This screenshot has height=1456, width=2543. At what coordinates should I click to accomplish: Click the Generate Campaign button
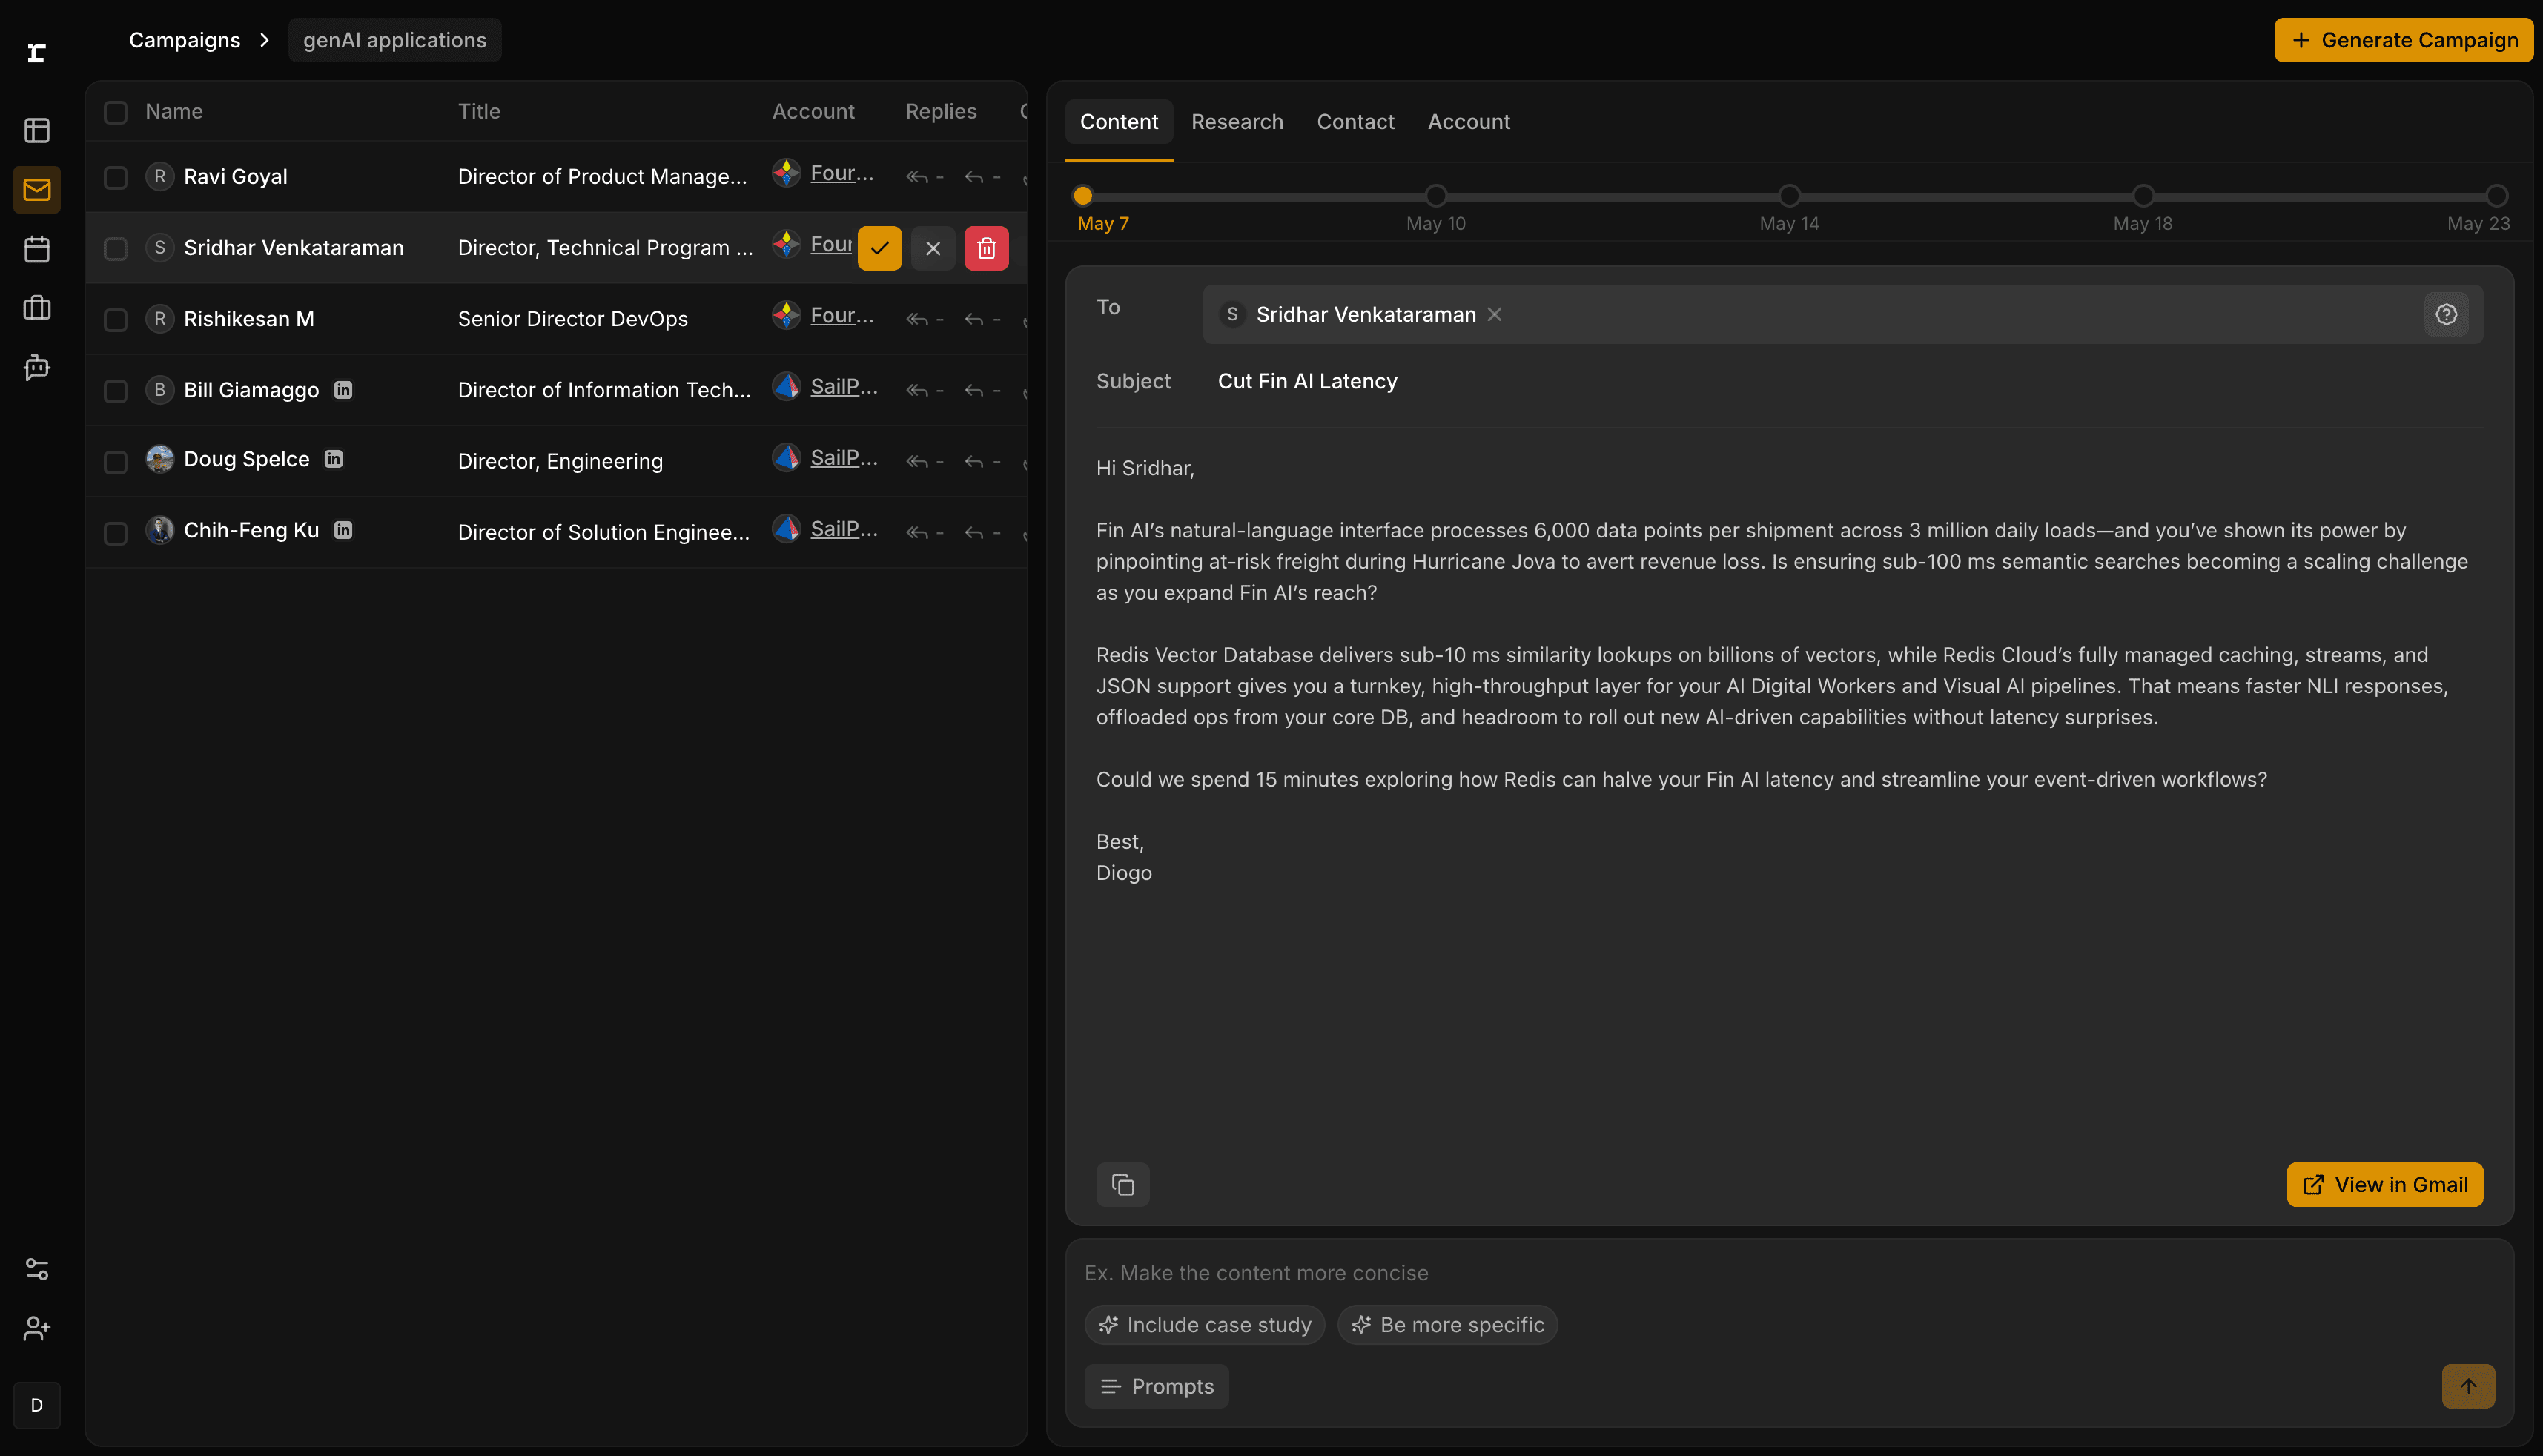point(2403,40)
